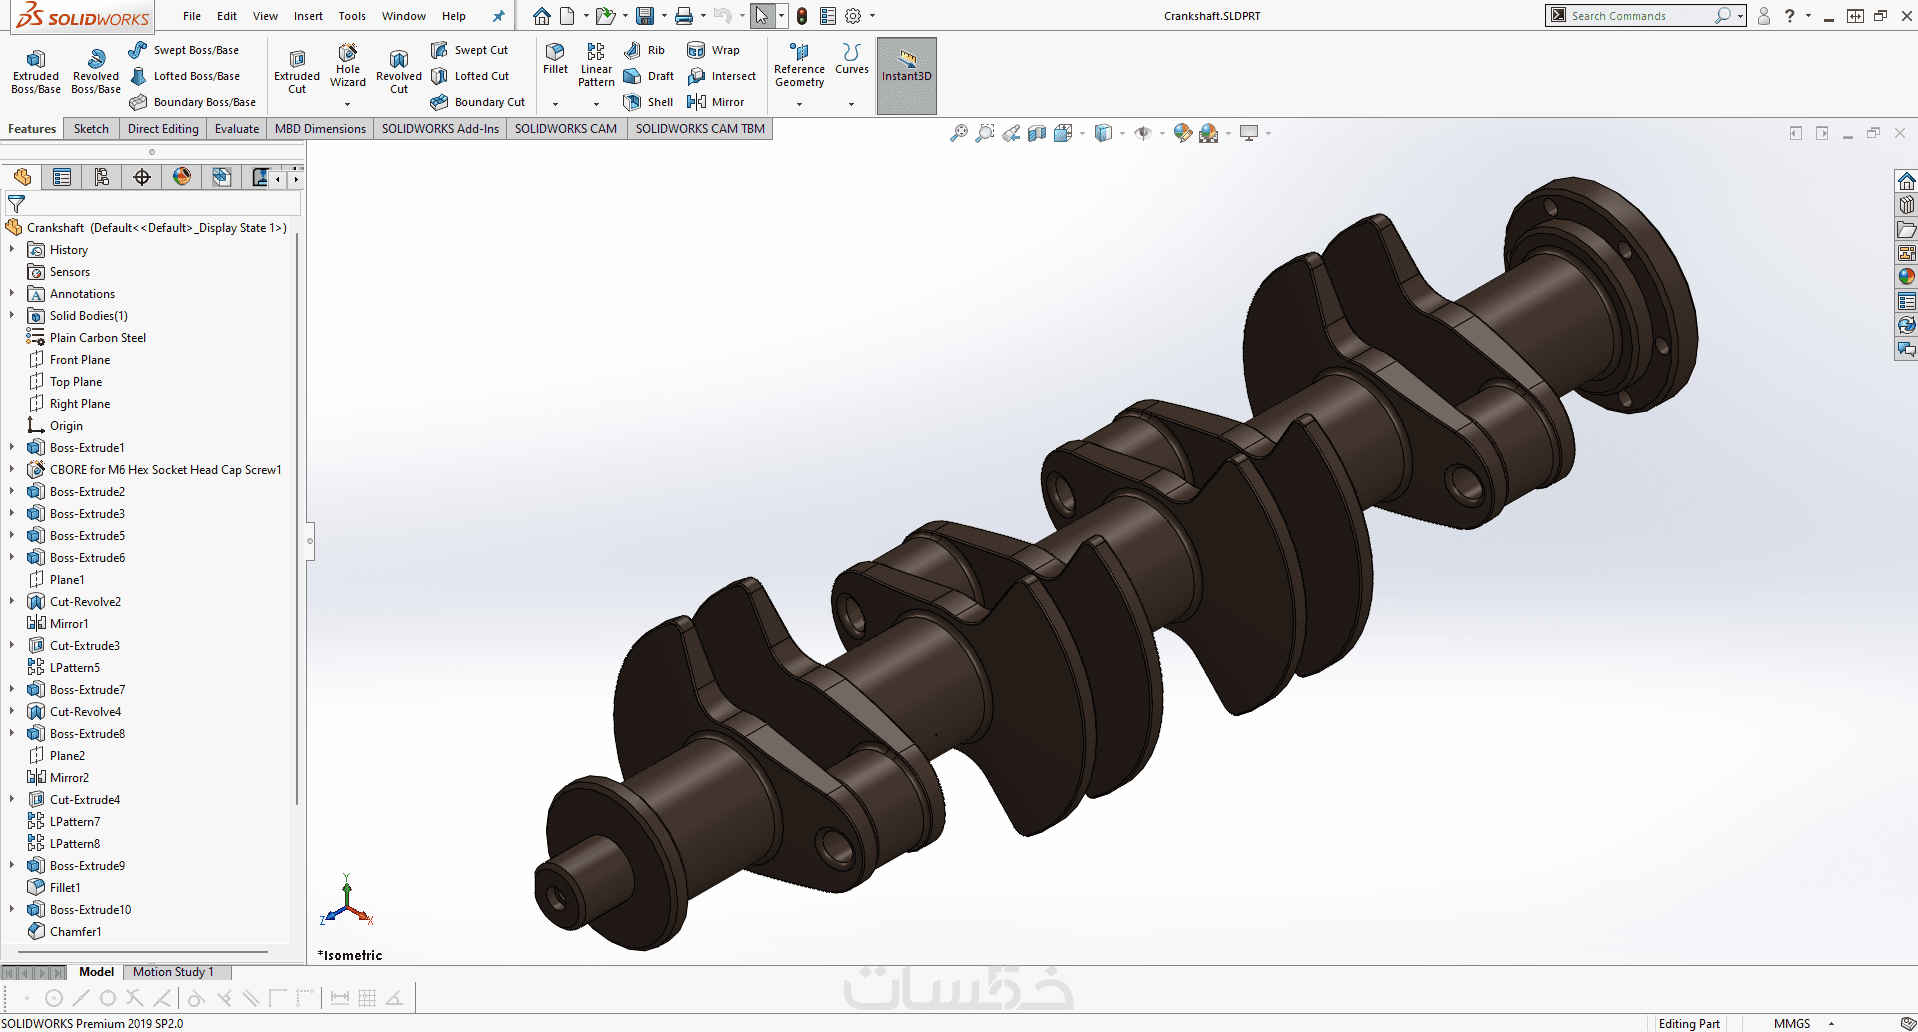The image size is (1918, 1032).
Task: Open the Options gear icon
Action: click(853, 16)
